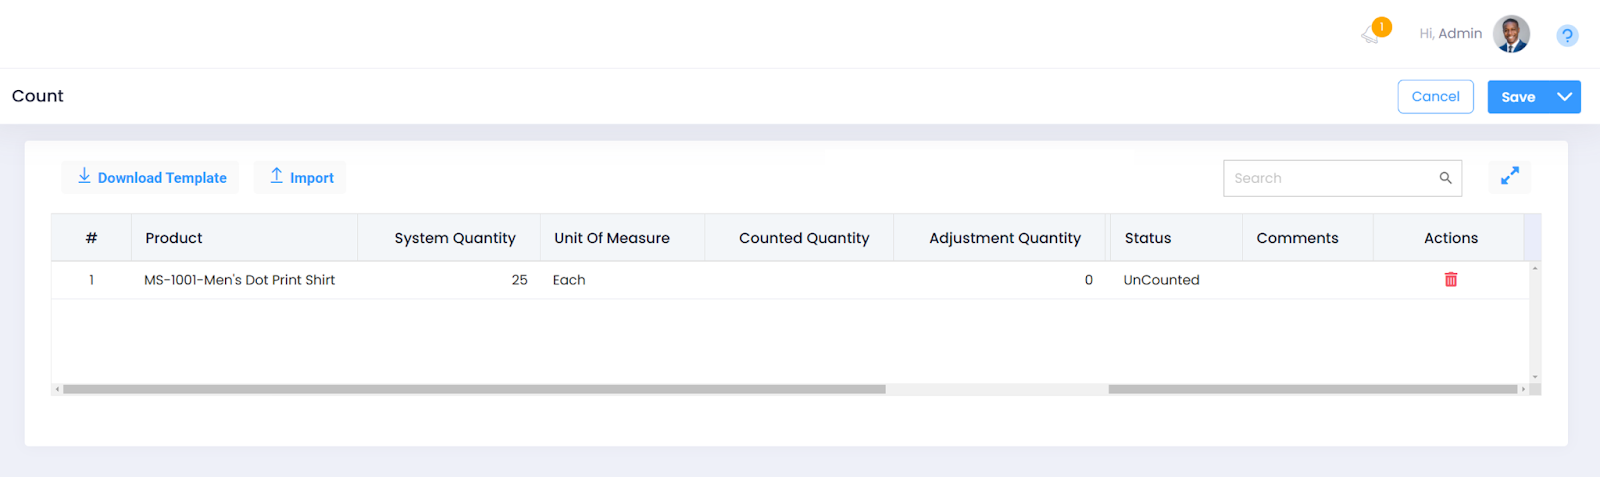Screen dimensions: 1600x477
Task: Click the vertical scrollbar down arrow
Action: click(1535, 377)
